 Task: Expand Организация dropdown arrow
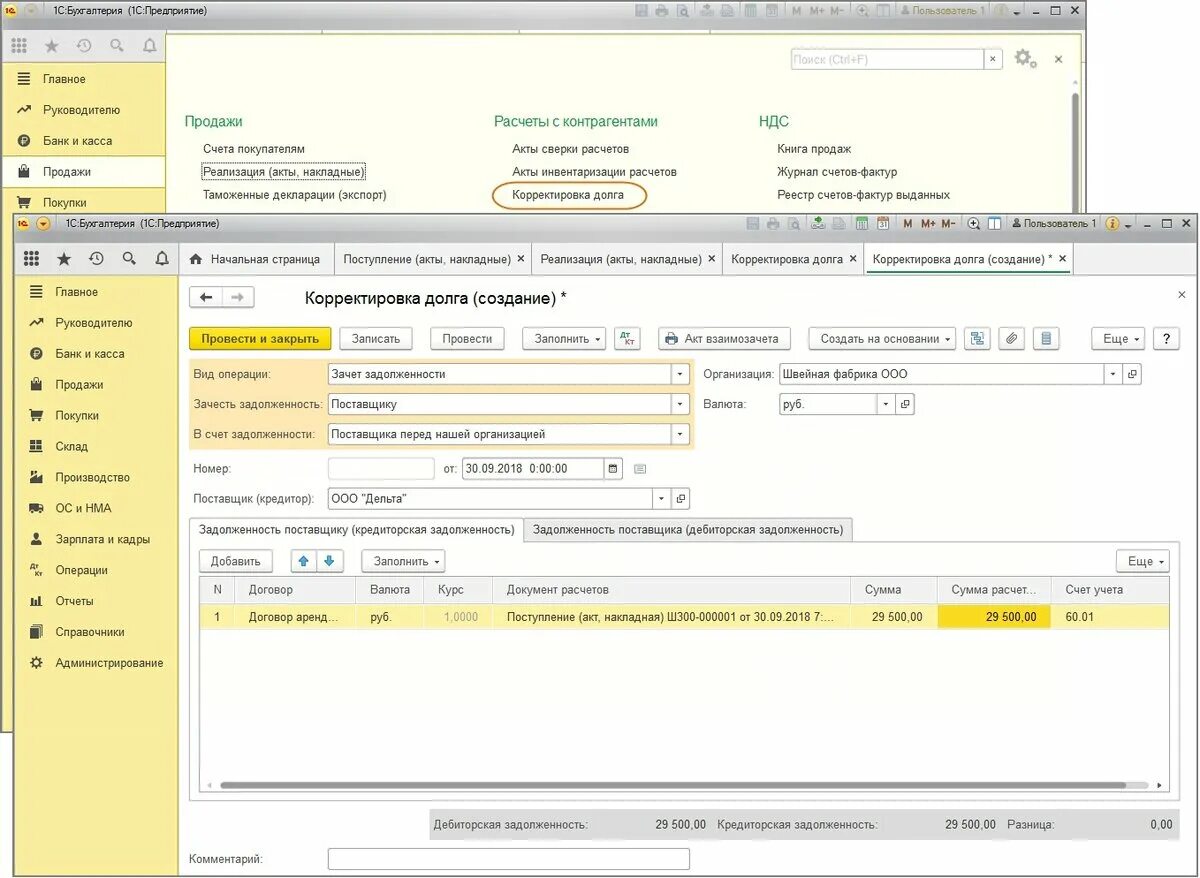tap(1113, 374)
